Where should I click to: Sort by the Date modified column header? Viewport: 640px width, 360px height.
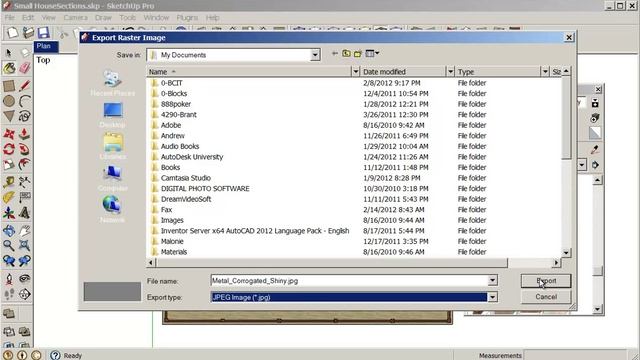point(403,72)
